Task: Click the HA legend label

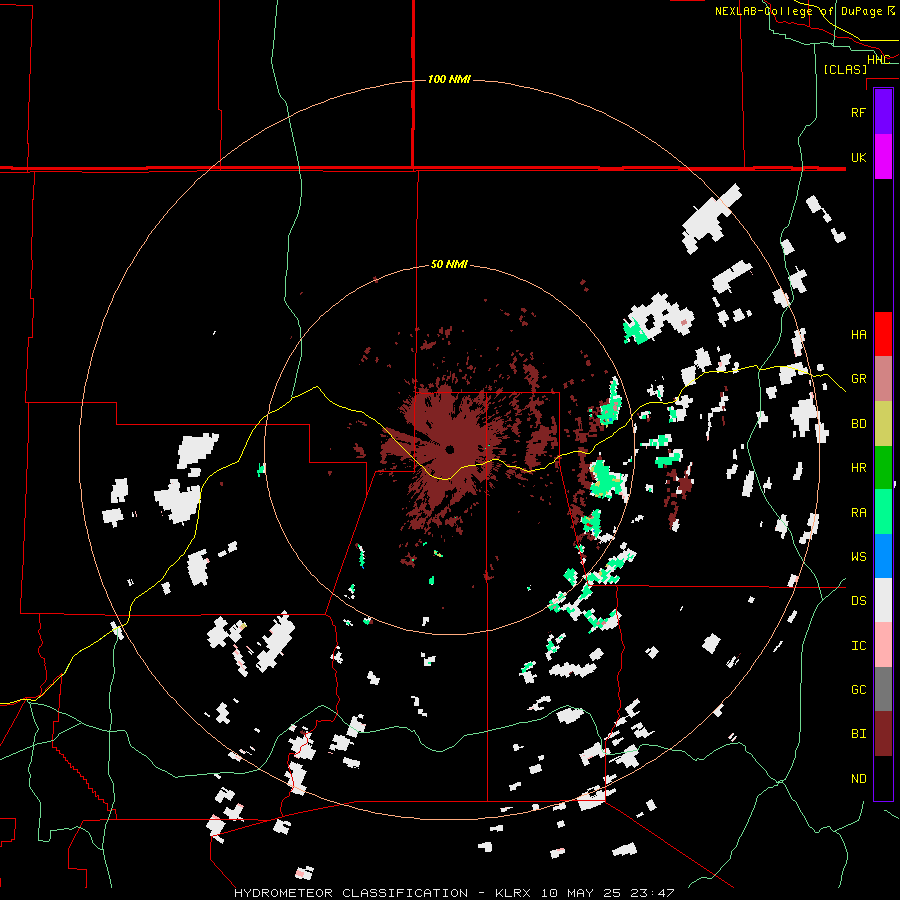Action: [859, 335]
